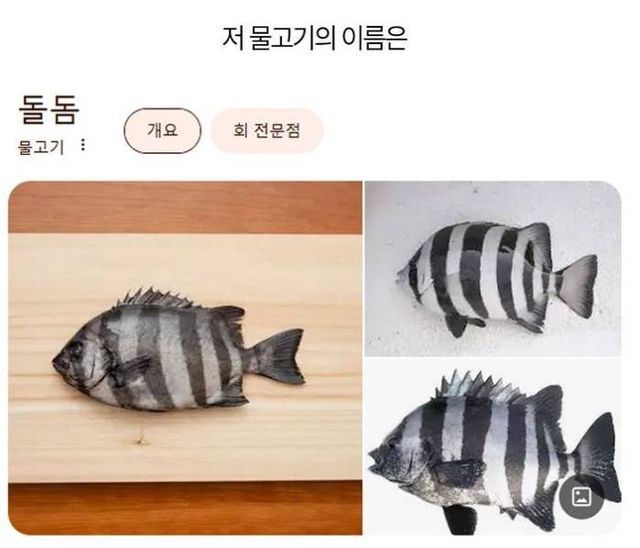The width and height of the screenshot is (640, 548).
Task: Select the 개요 tab
Action: (x=162, y=131)
